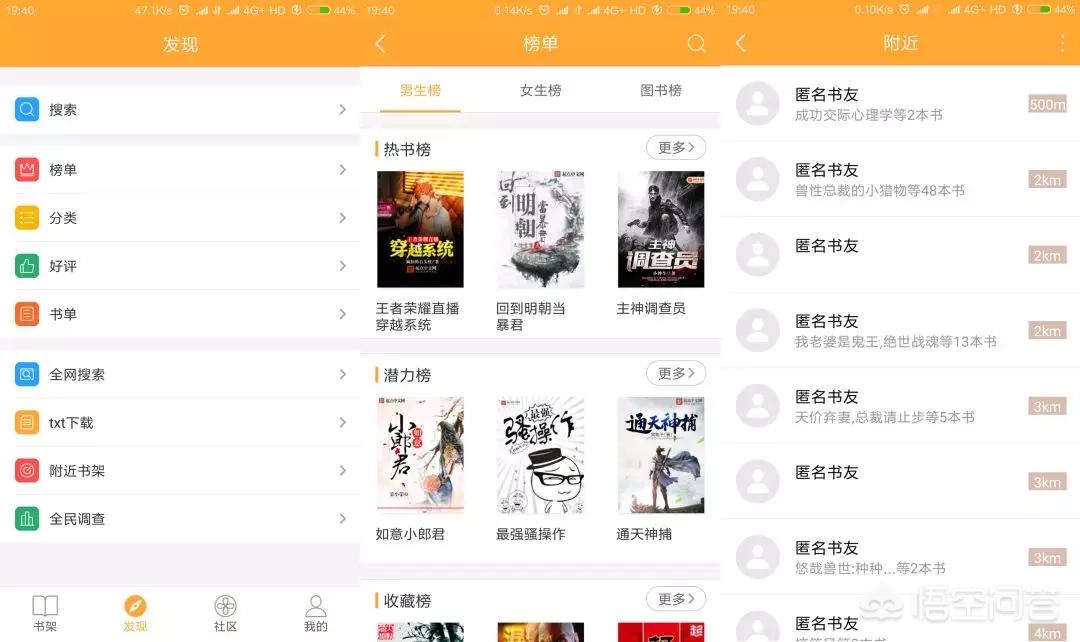
Task: Tap the orange 书单 icon
Action: tap(27, 314)
